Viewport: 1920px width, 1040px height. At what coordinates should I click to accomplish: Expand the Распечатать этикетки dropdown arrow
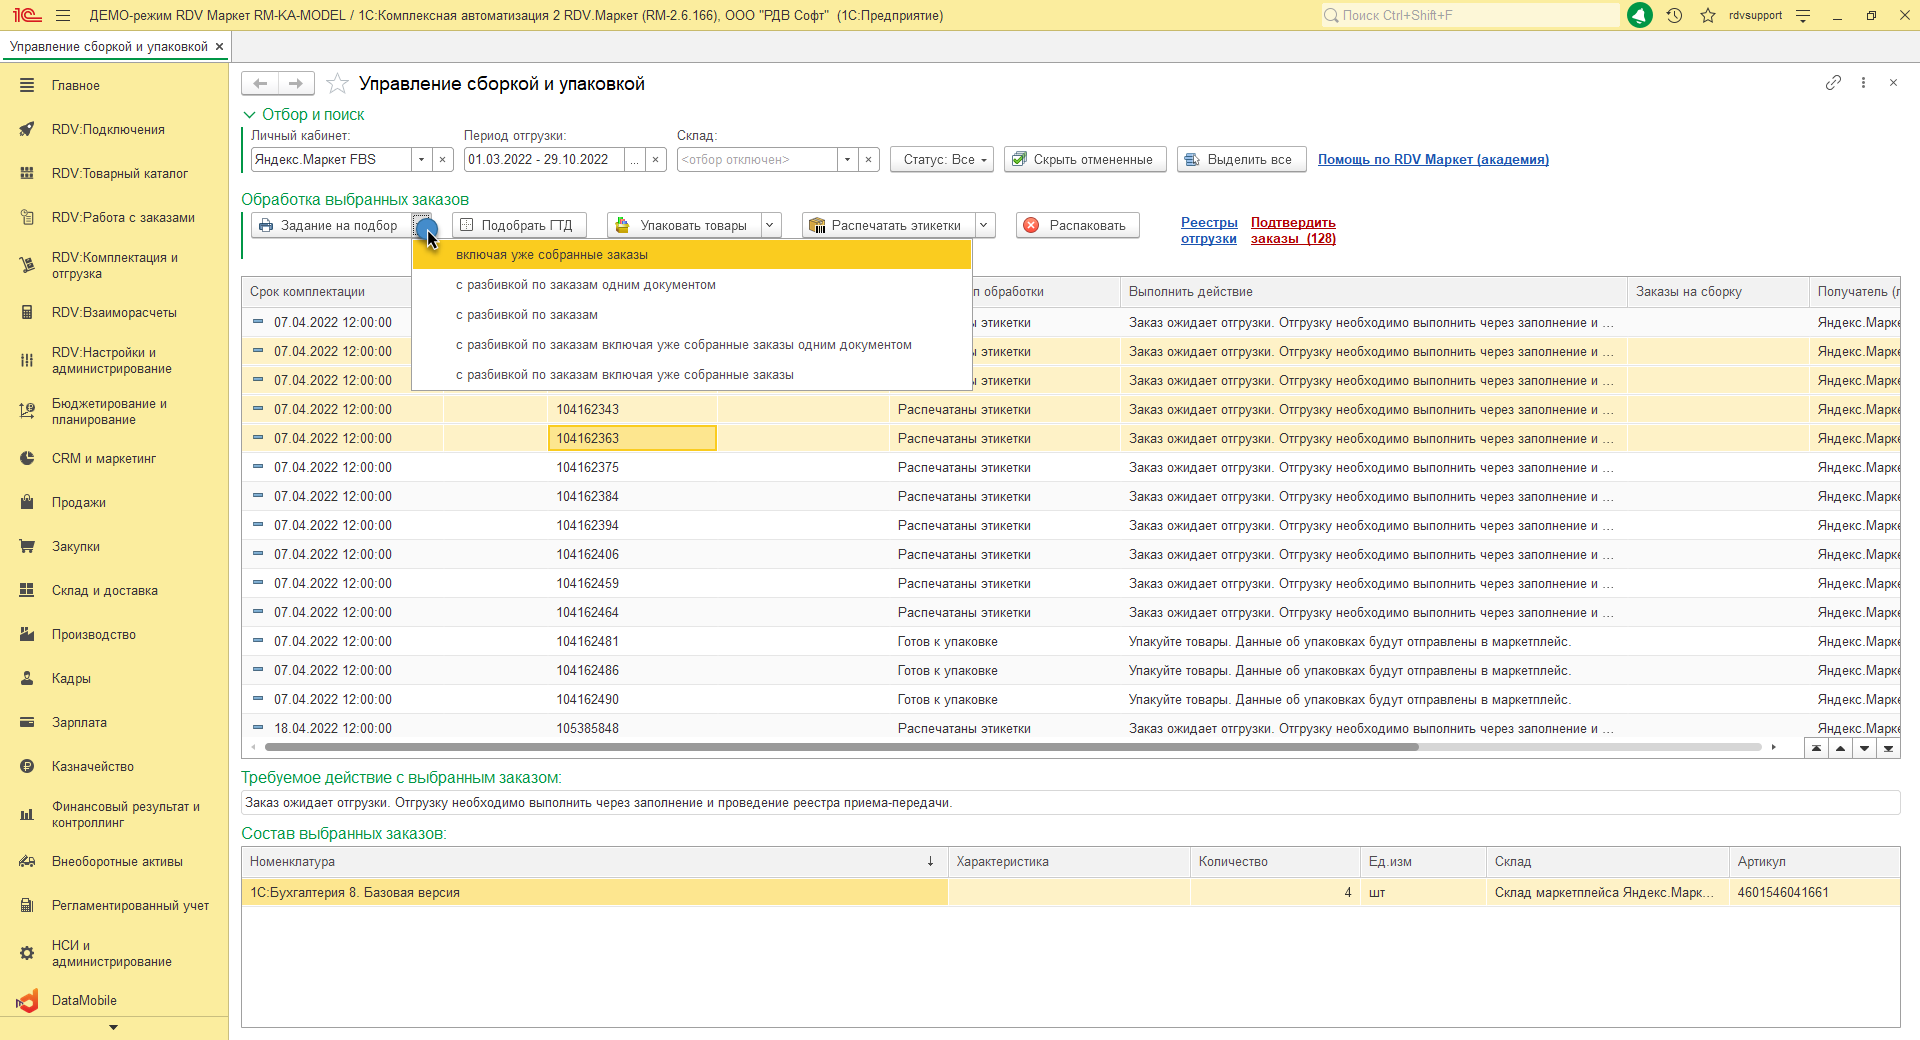984,226
